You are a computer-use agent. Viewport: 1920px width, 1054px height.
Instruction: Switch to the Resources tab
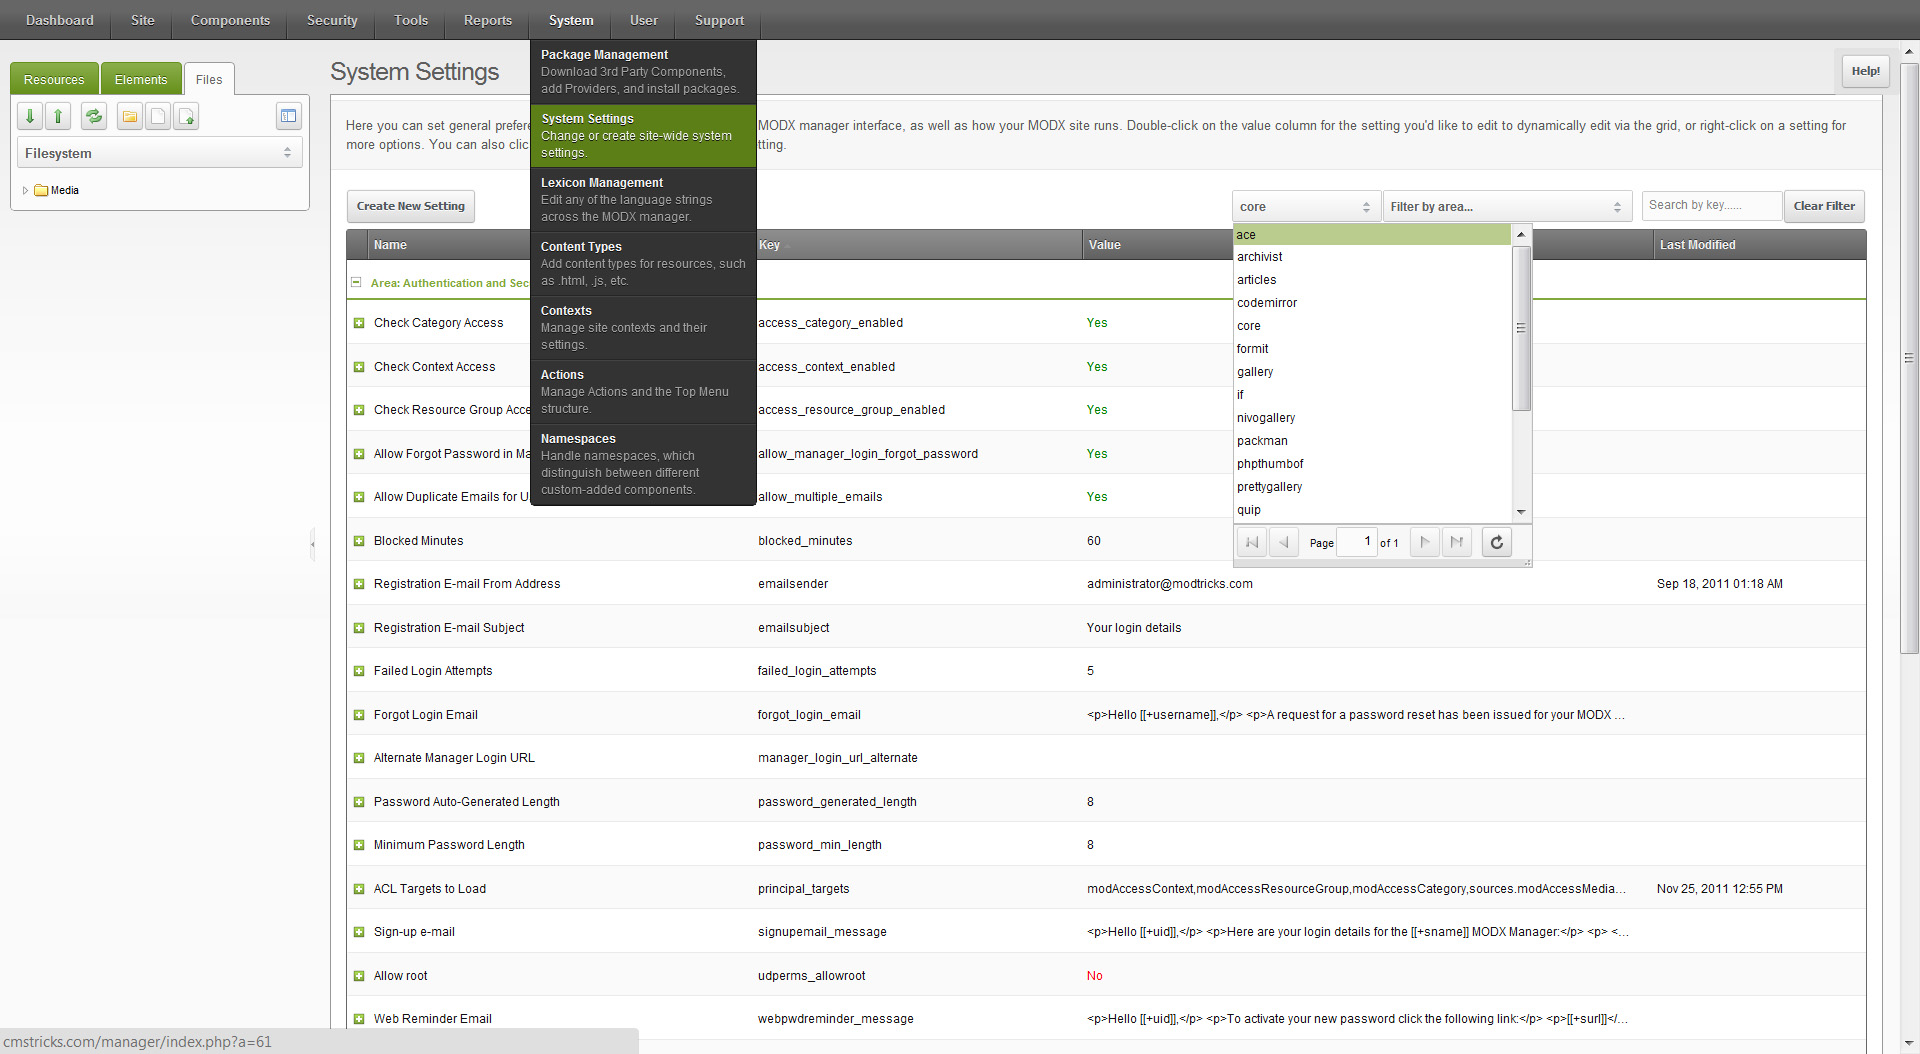click(54, 79)
